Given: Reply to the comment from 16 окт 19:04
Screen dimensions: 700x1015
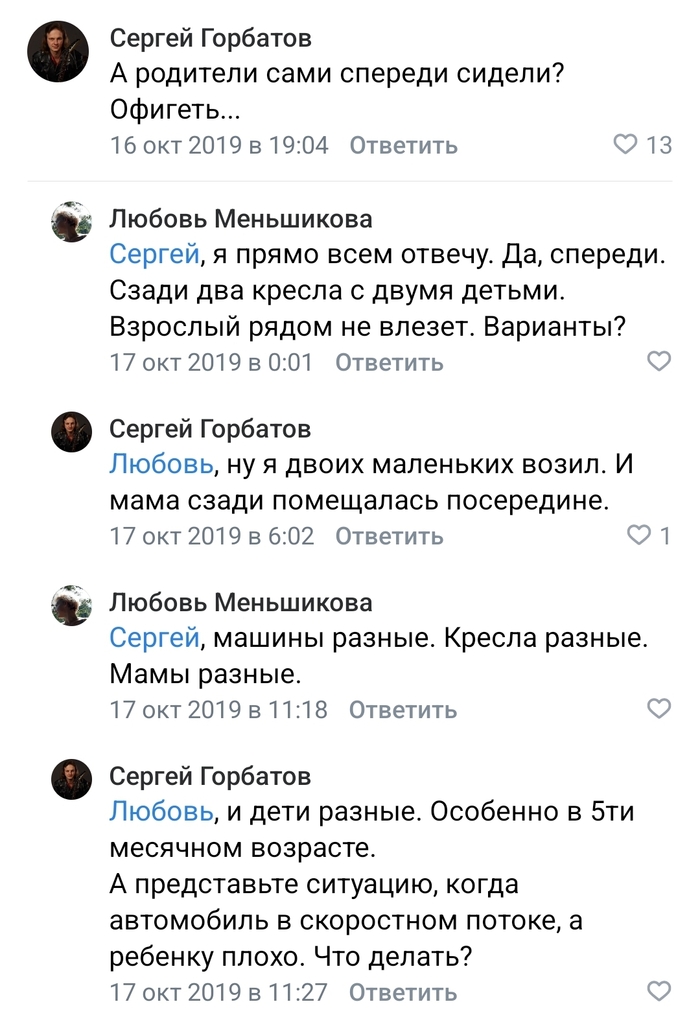Looking at the screenshot, I should (403, 145).
